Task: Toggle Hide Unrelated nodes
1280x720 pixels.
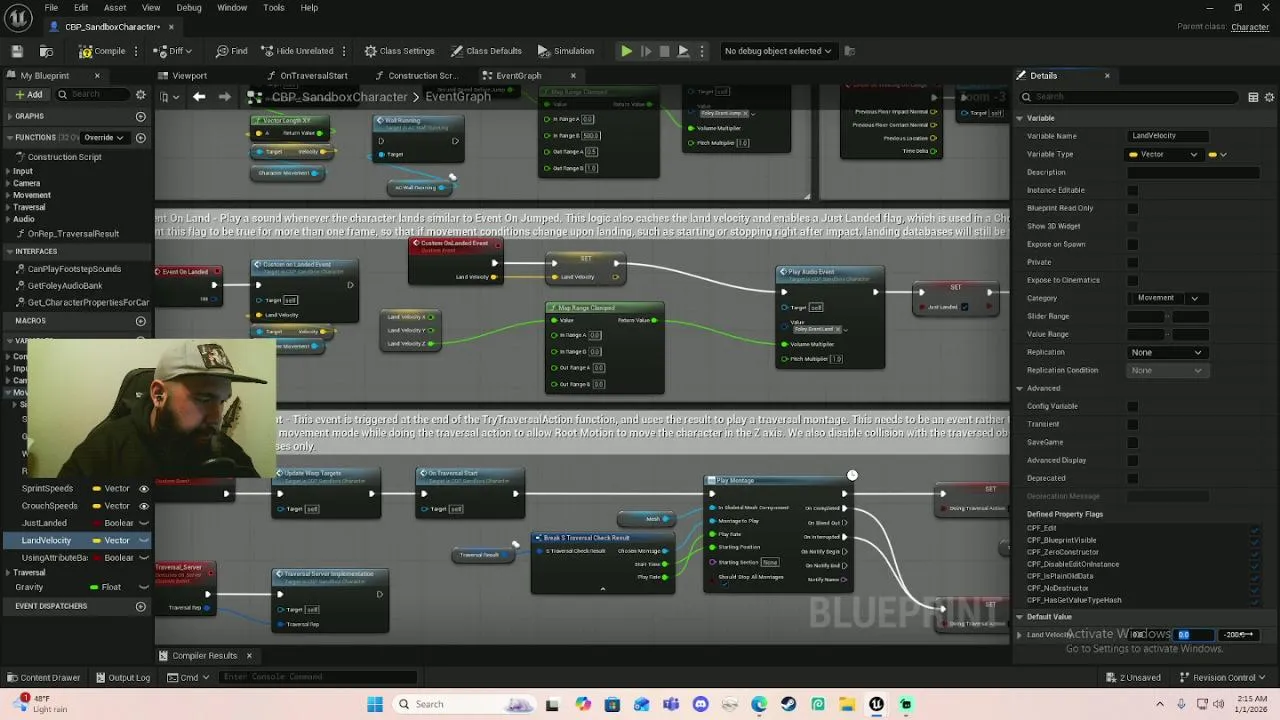Action: (x=297, y=51)
